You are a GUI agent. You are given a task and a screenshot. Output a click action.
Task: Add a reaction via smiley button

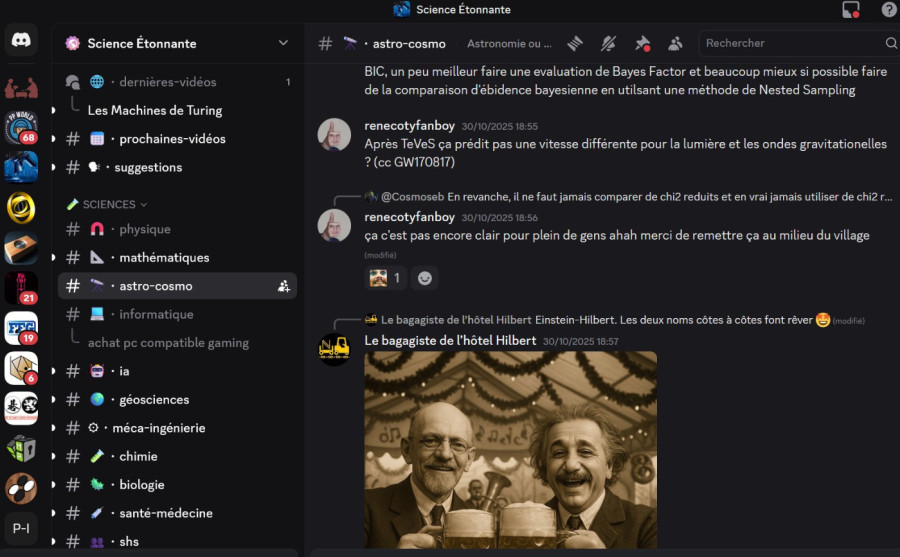pos(425,278)
